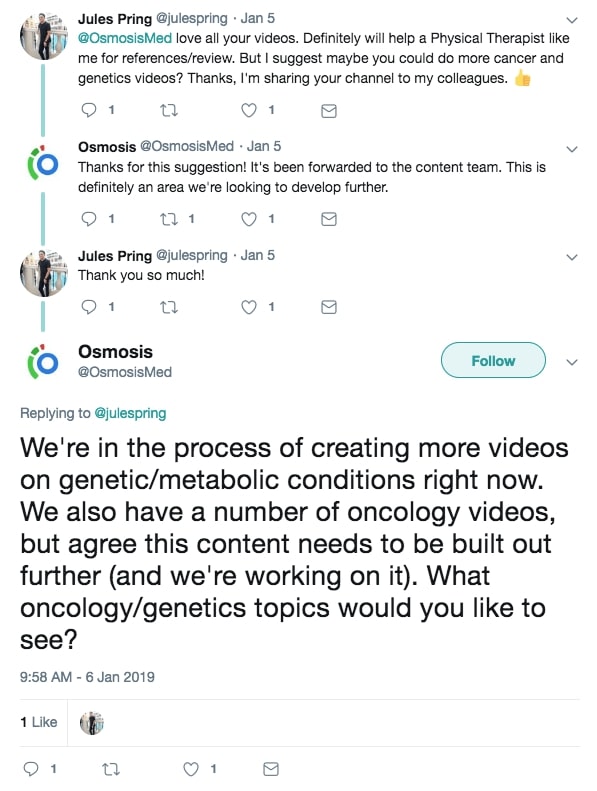Open the liker's avatar next to 1 Like
This screenshot has width=597, height=791.
point(92,723)
